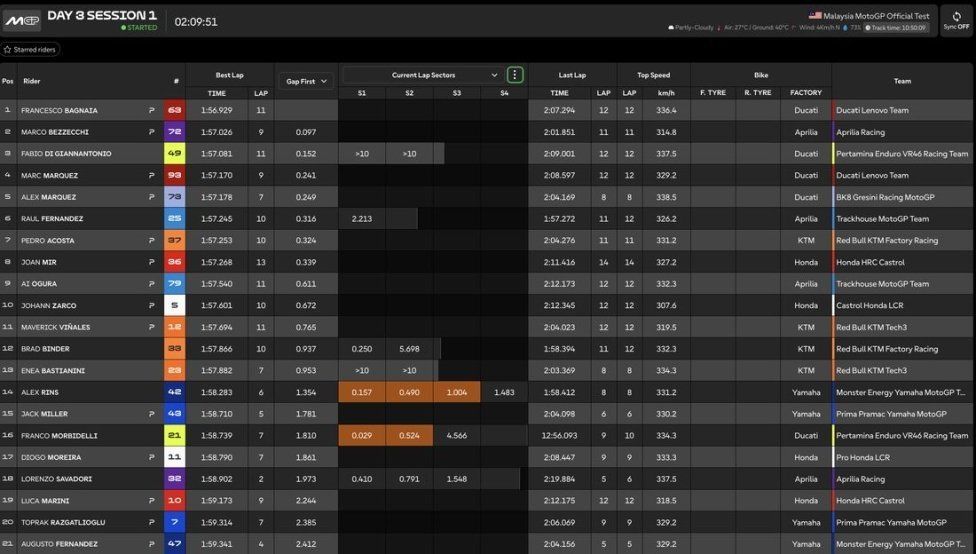
Task: Click Alex Marquez's pit status icon
Action: coord(151,197)
